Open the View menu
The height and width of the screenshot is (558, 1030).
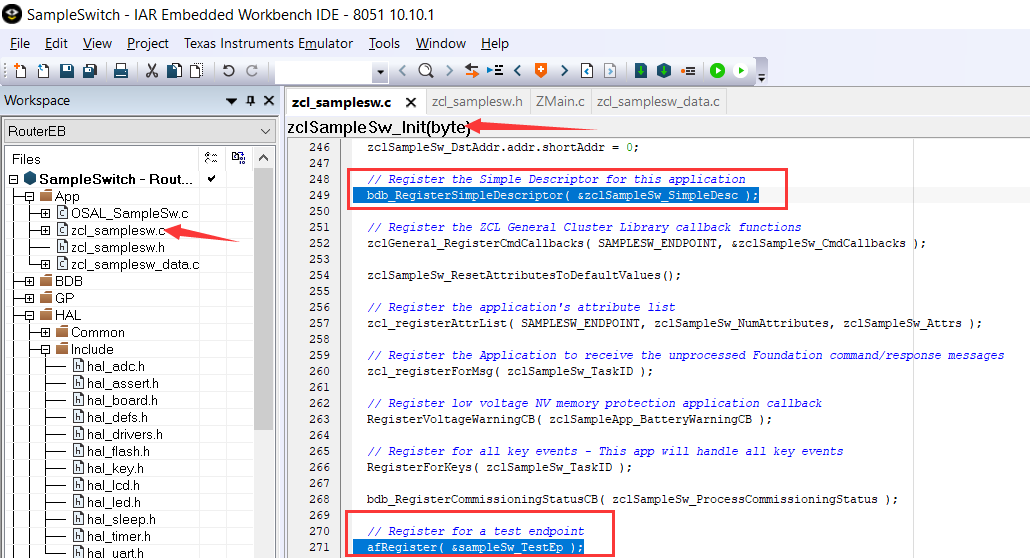click(x=97, y=43)
